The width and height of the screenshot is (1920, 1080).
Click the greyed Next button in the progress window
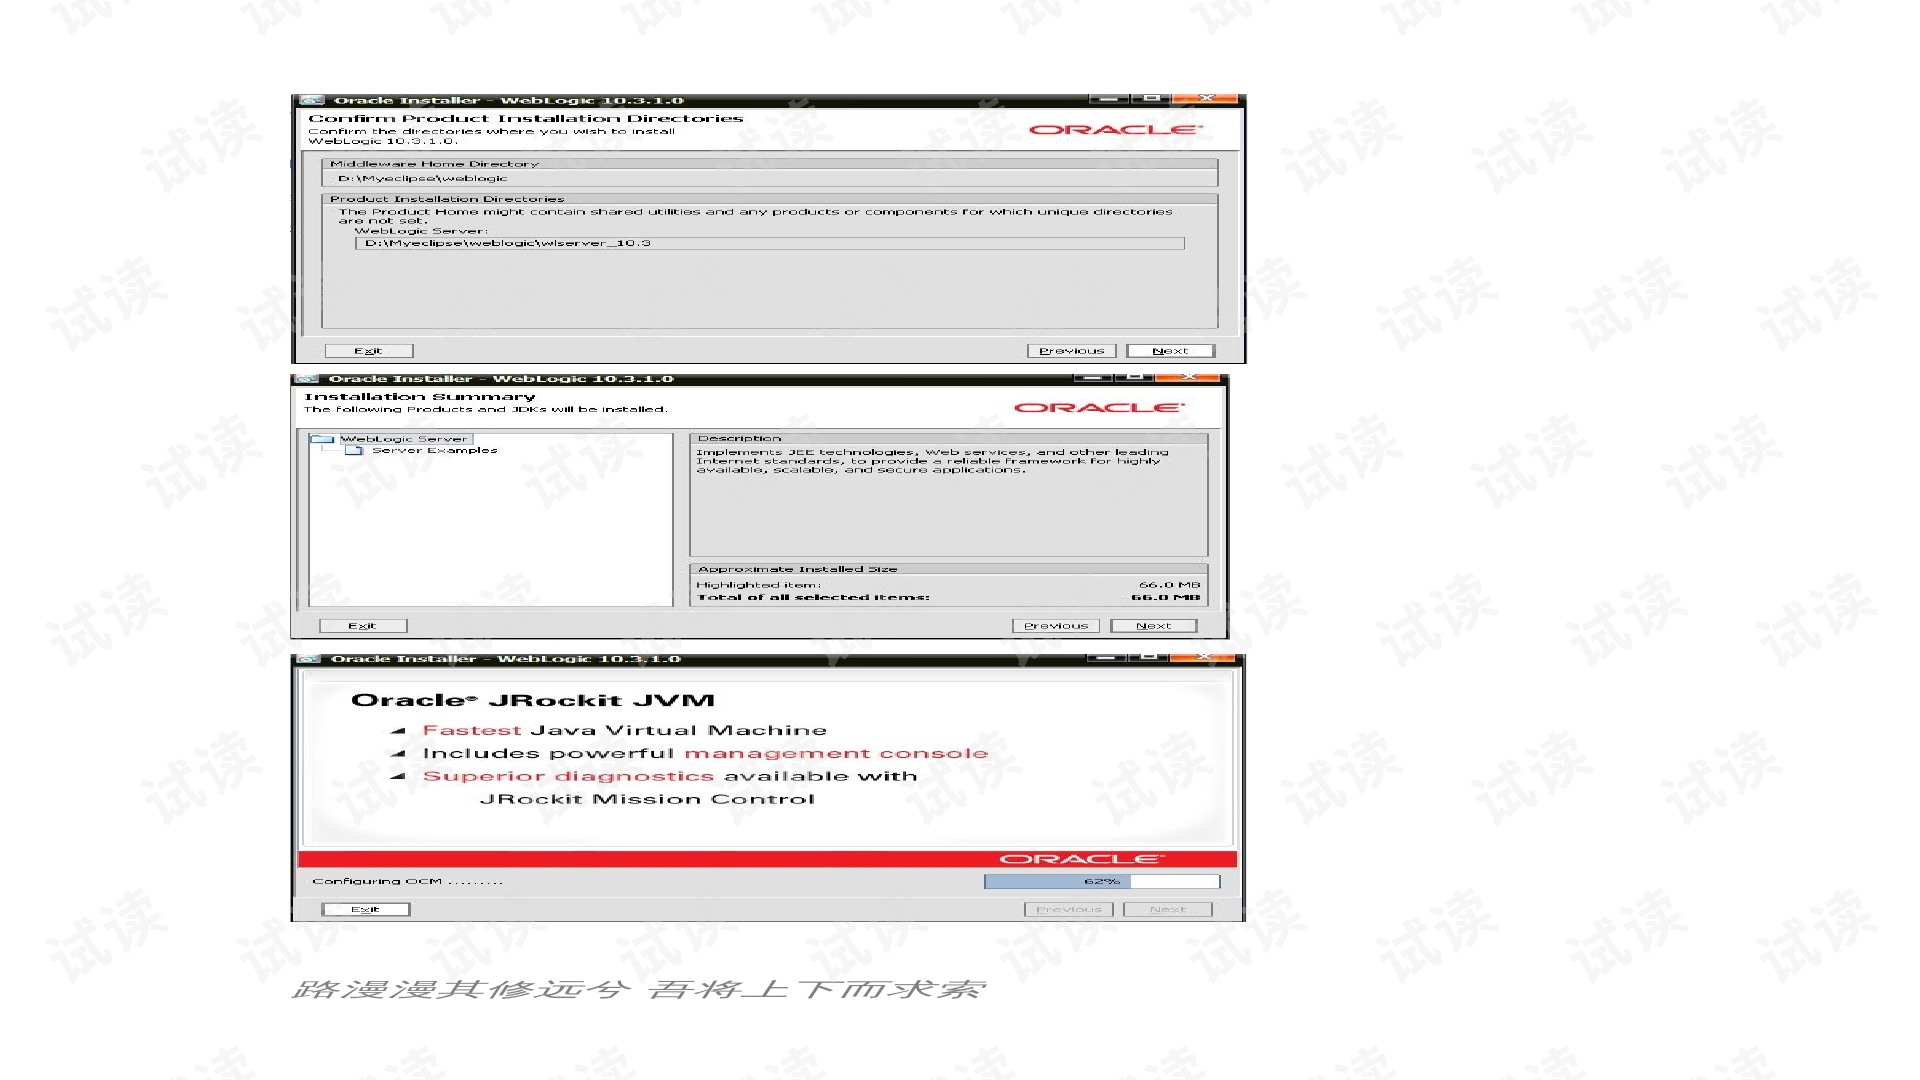coord(1168,910)
